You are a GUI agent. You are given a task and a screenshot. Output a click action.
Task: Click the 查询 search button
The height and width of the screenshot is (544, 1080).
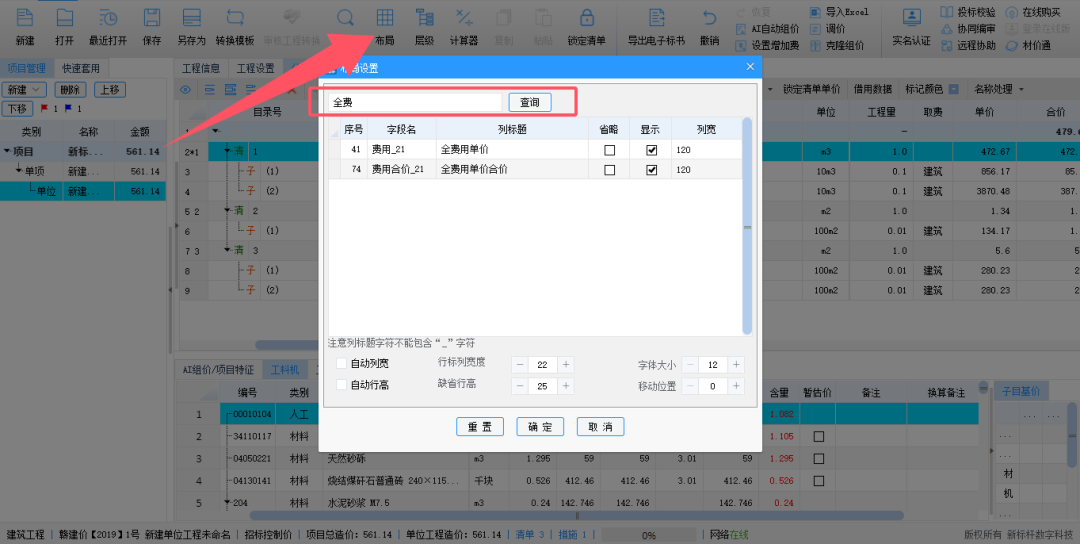click(530, 102)
